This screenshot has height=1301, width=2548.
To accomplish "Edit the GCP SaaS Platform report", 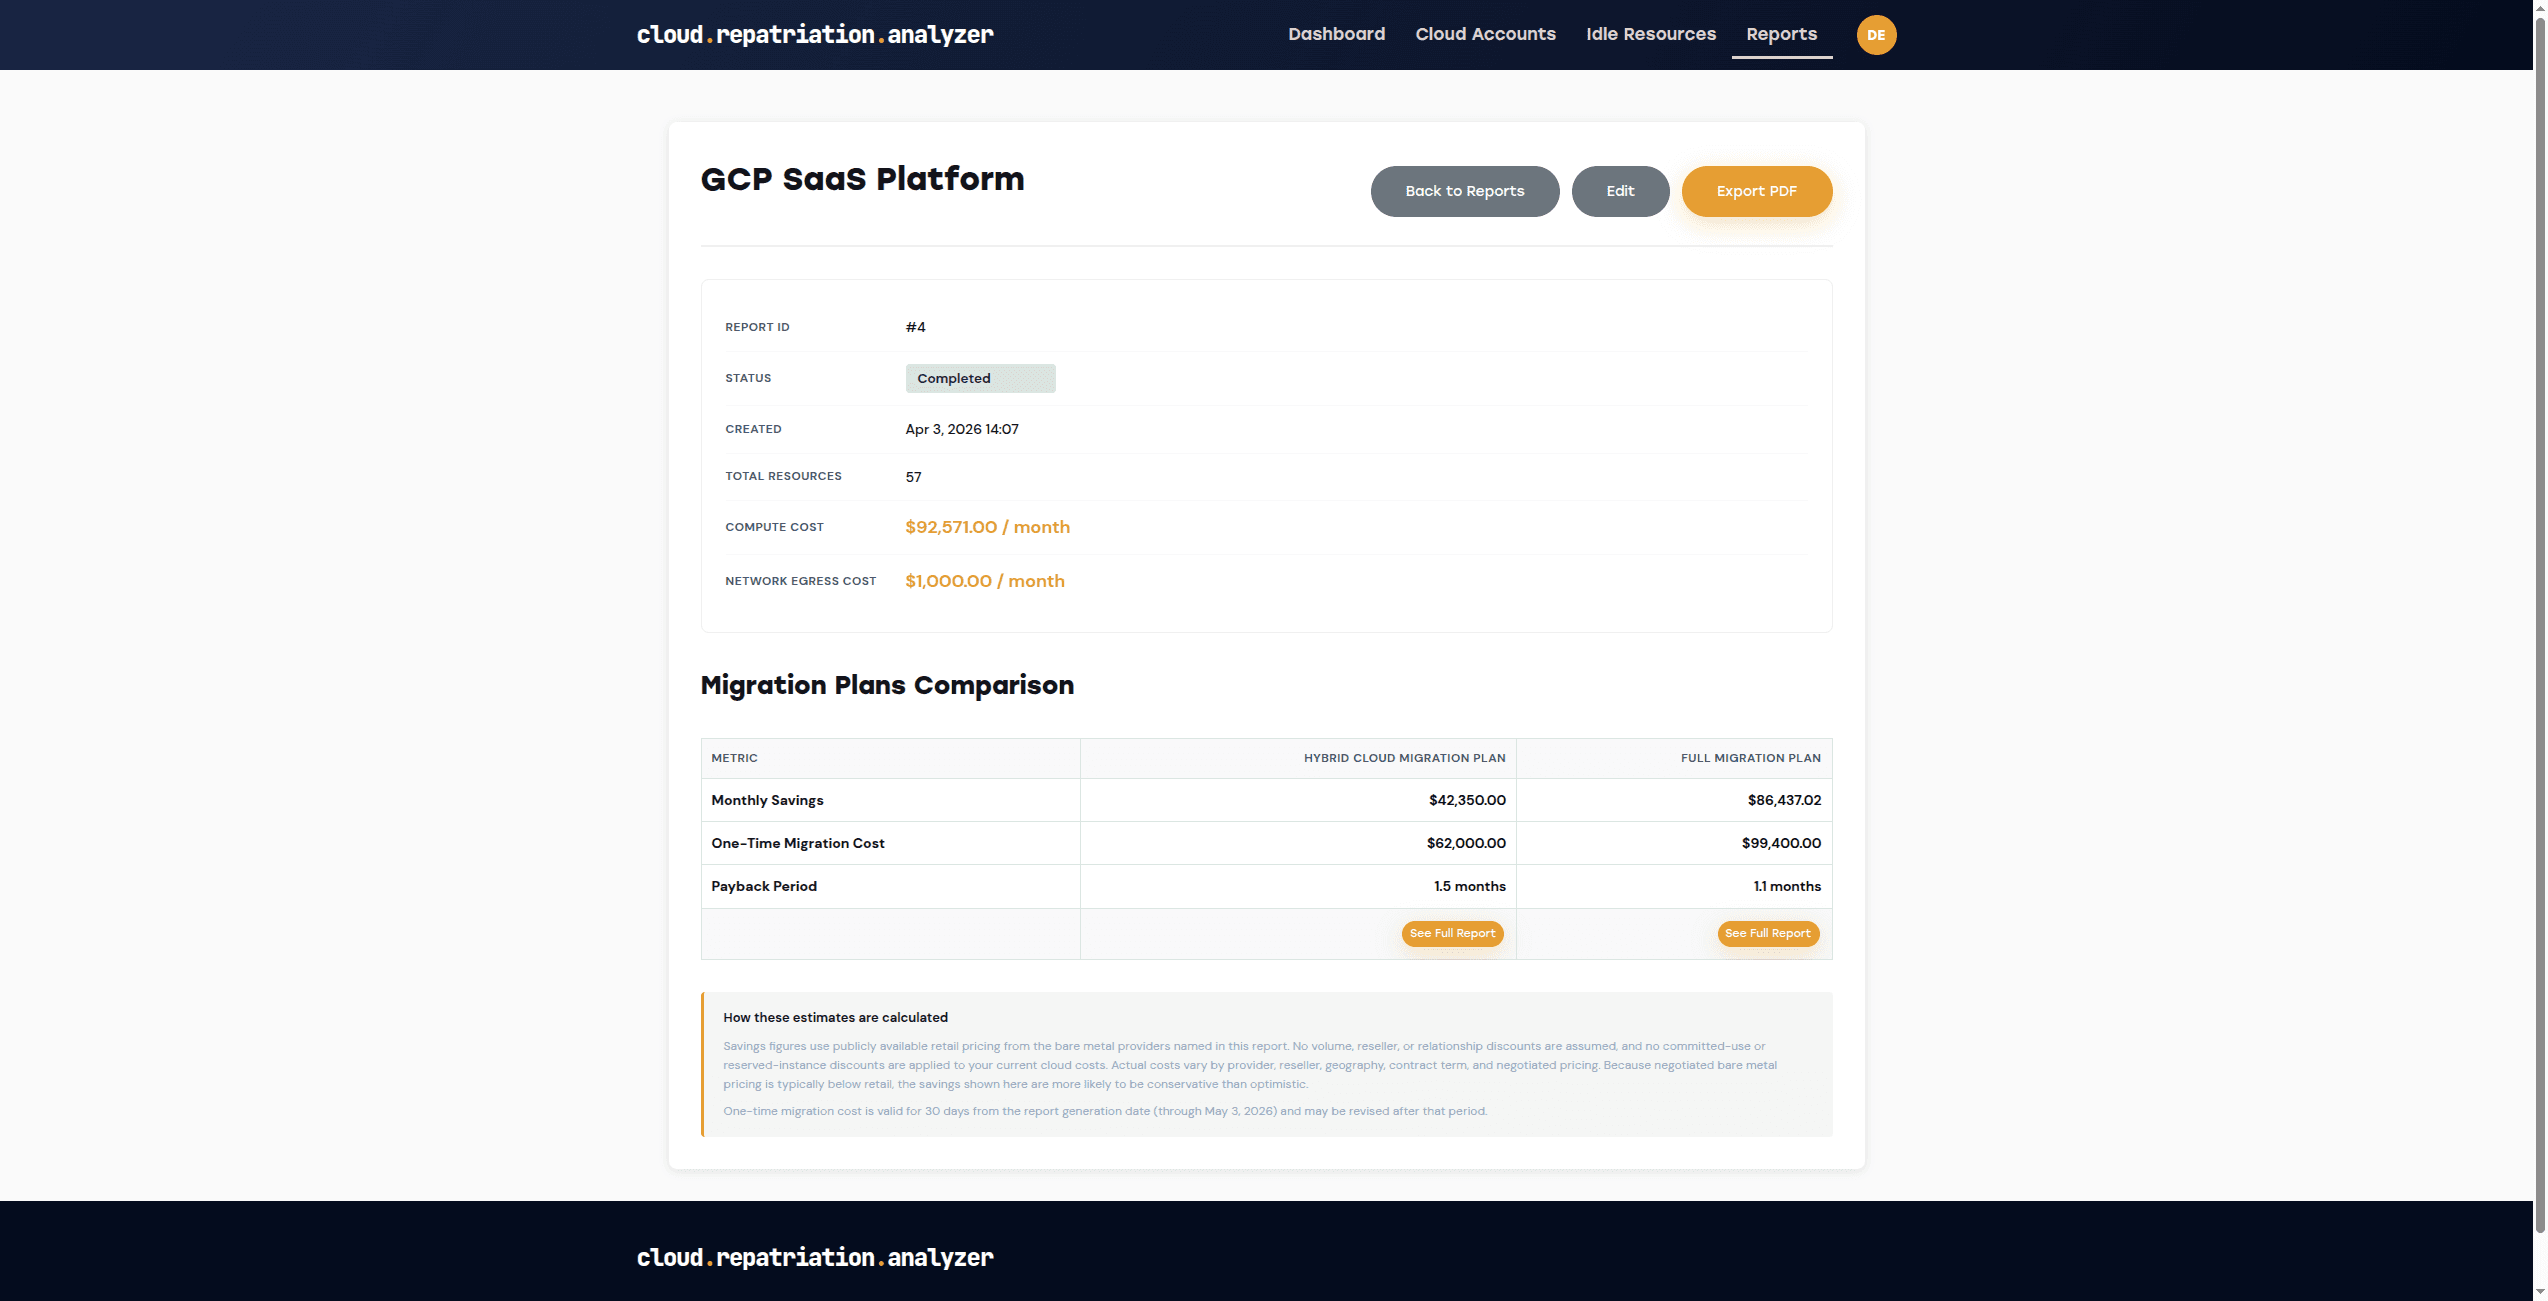I will pos(1620,191).
